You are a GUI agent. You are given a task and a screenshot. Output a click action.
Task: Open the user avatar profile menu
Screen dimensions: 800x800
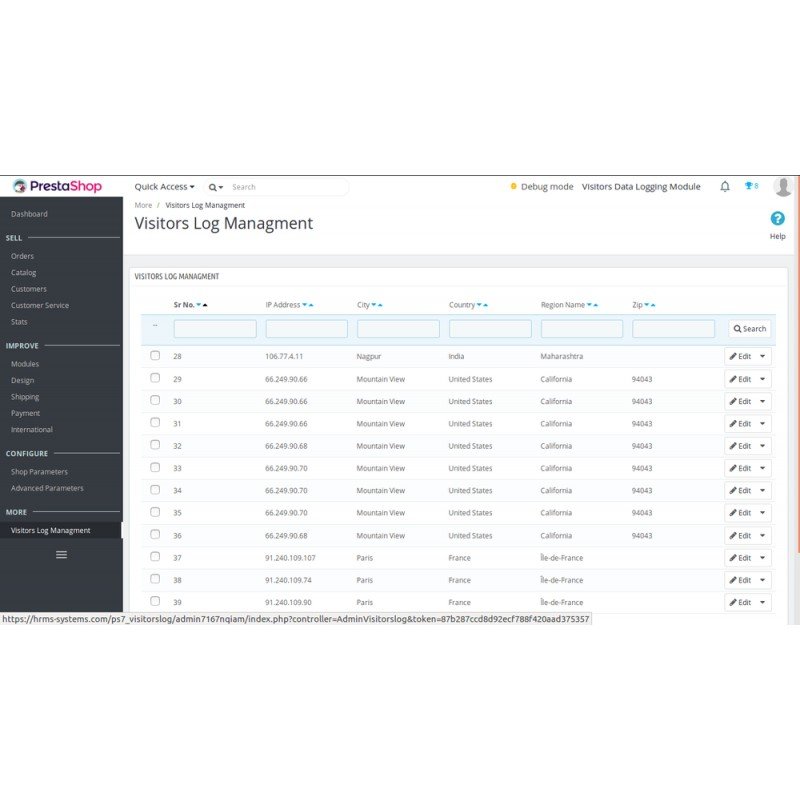pyautogui.click(x=783, y=187)
